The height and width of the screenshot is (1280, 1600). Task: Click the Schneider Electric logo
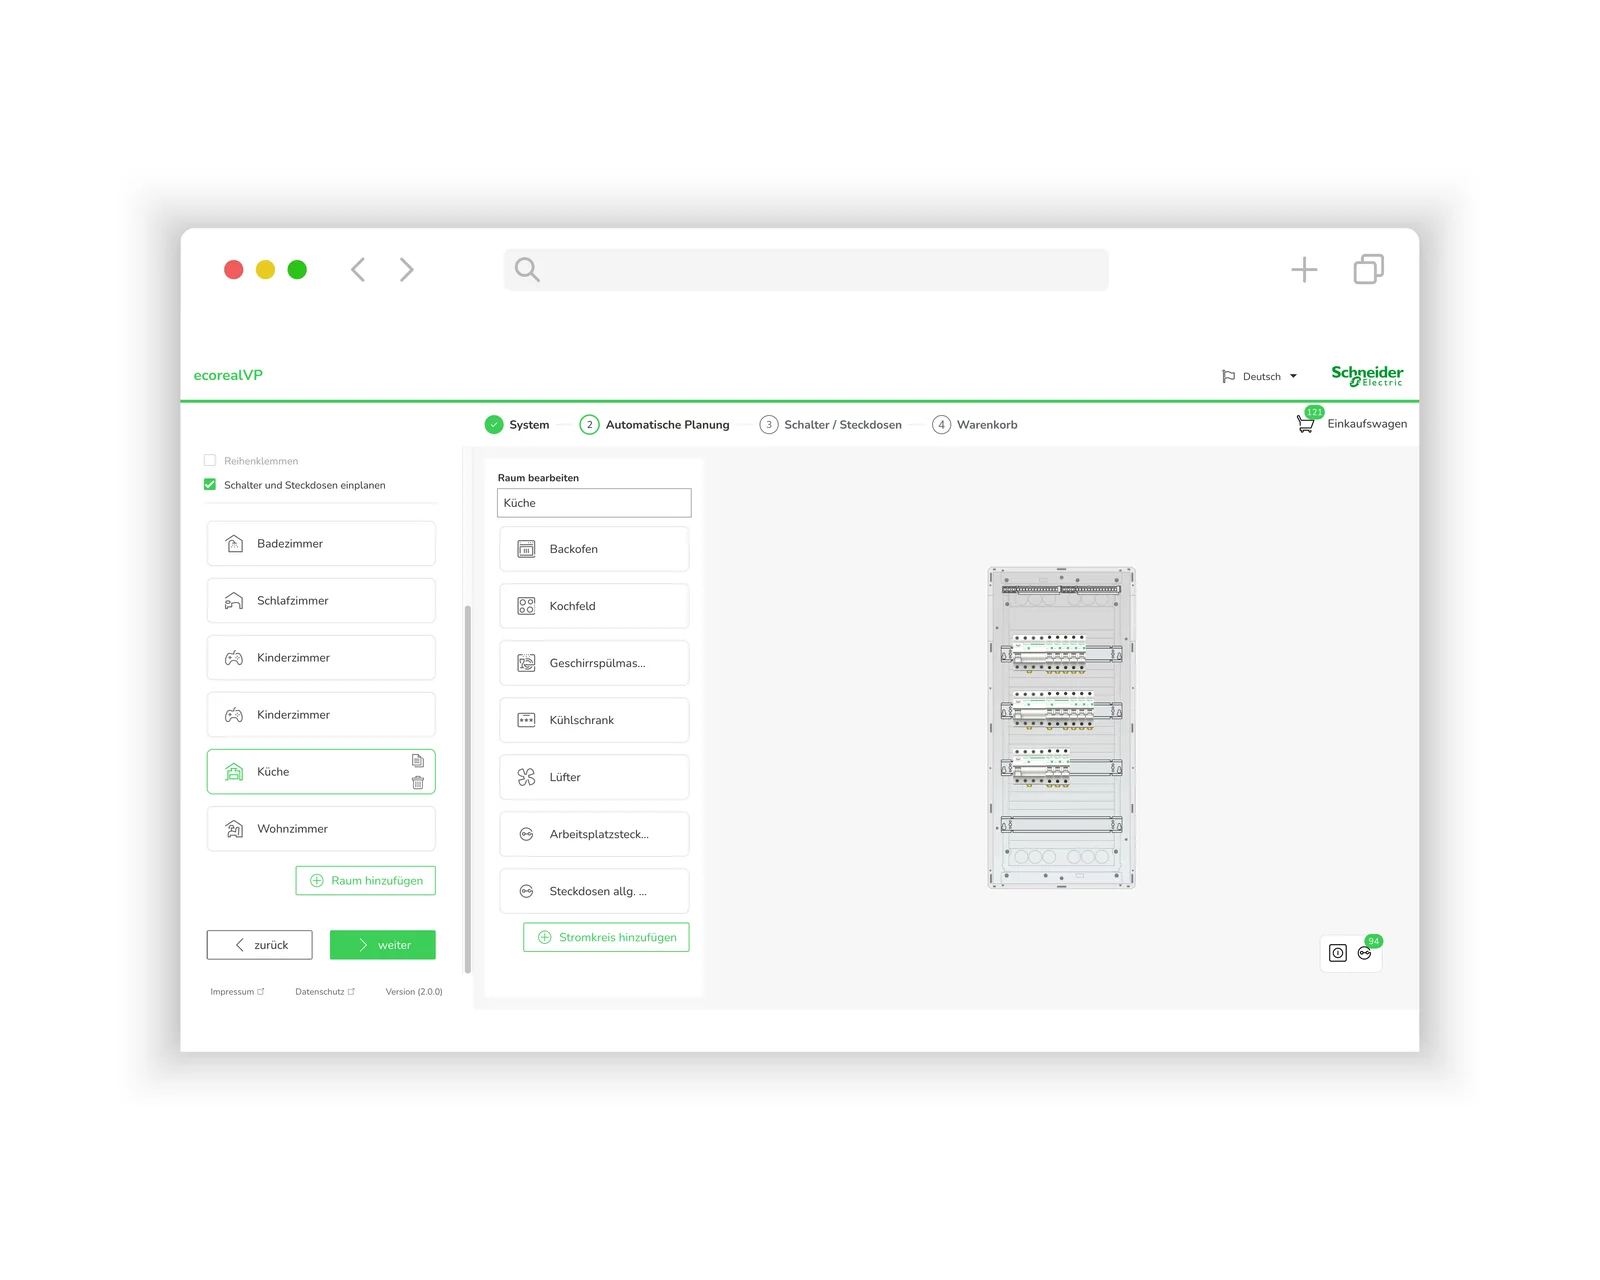(1367, 375)
